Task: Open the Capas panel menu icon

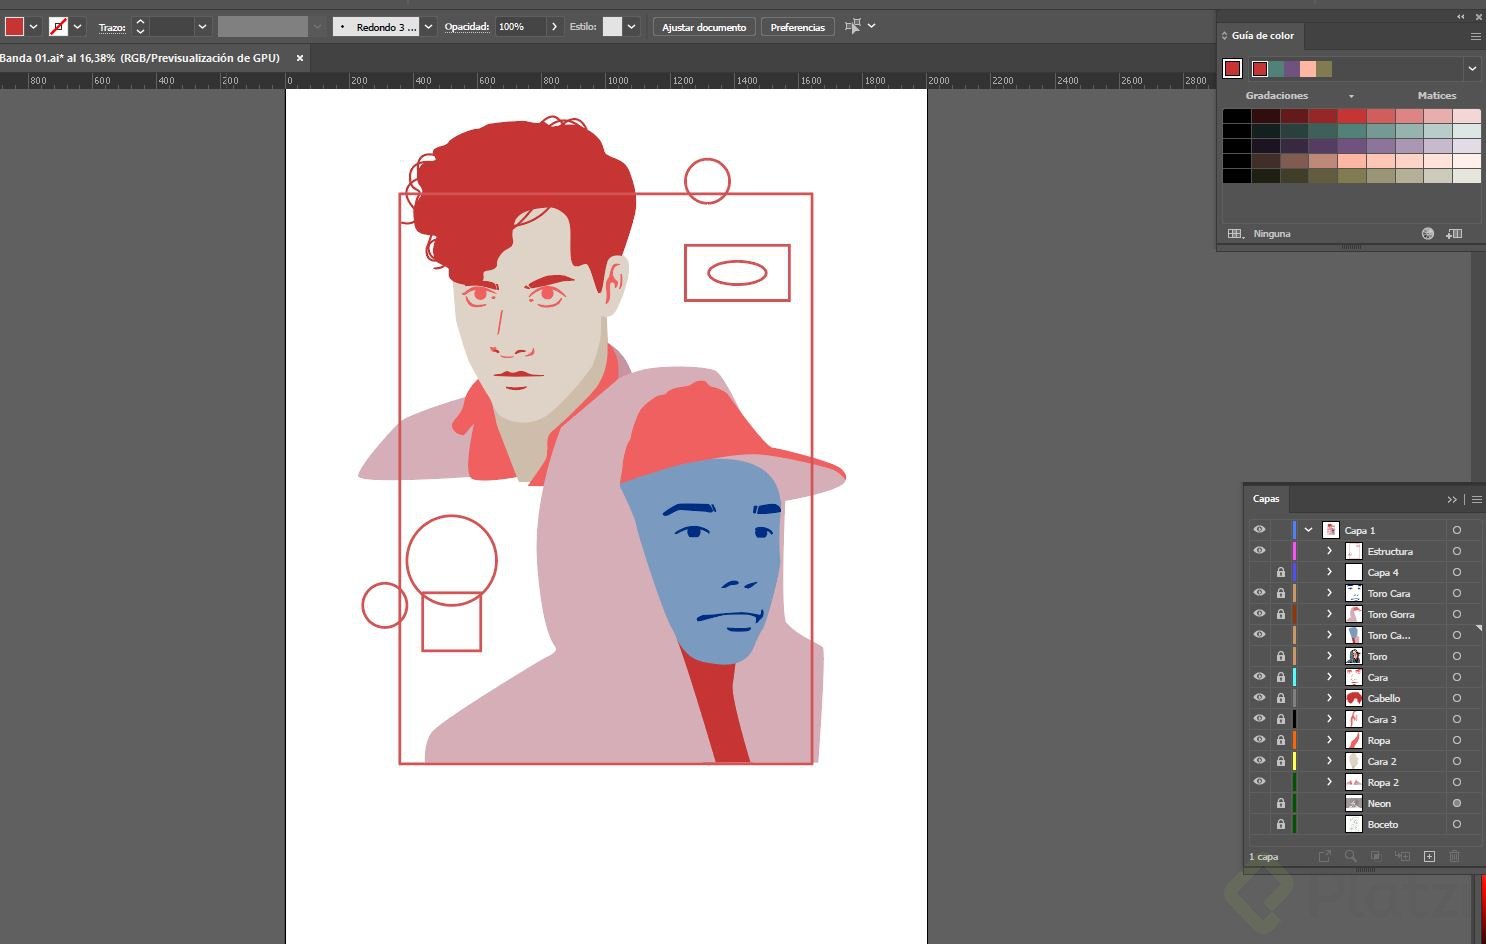Action: coord(1476,498)
